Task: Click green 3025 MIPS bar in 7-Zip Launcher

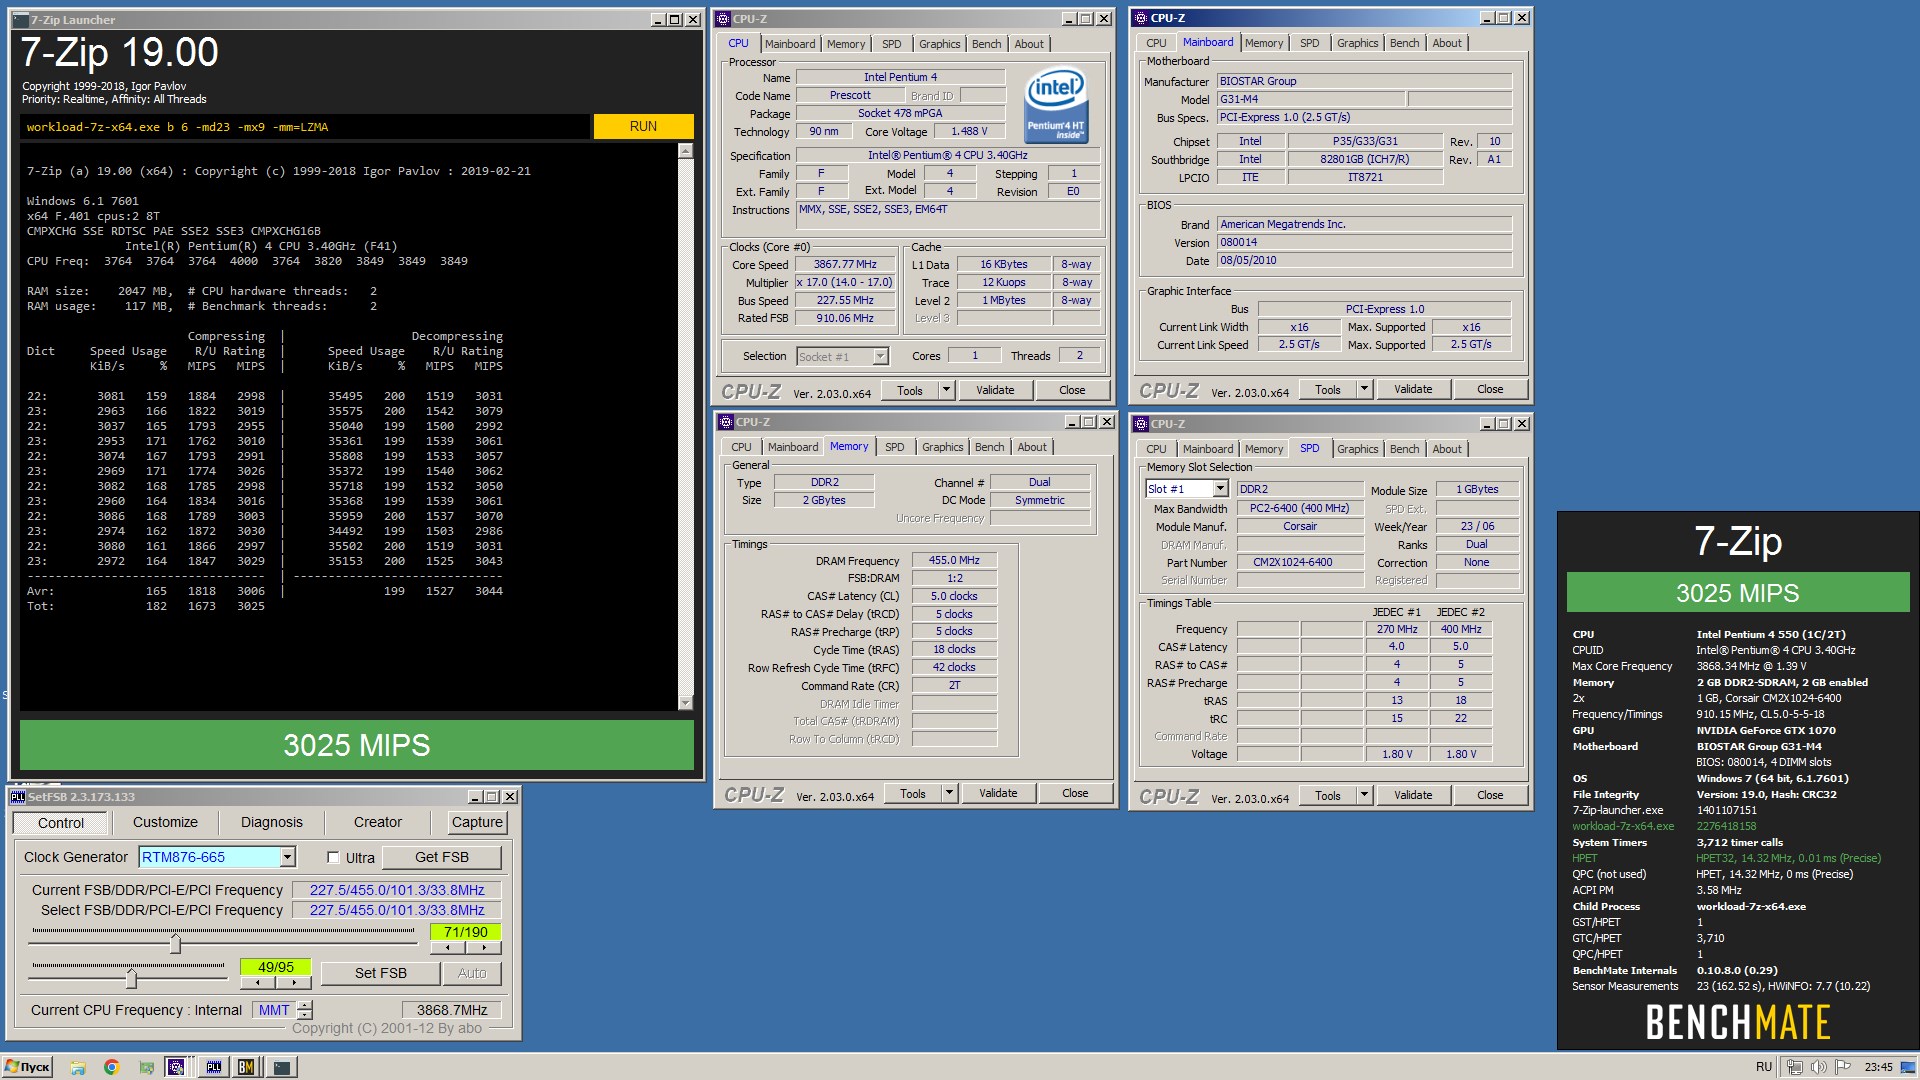Action: pyautogui.click(x=357, y=745)
